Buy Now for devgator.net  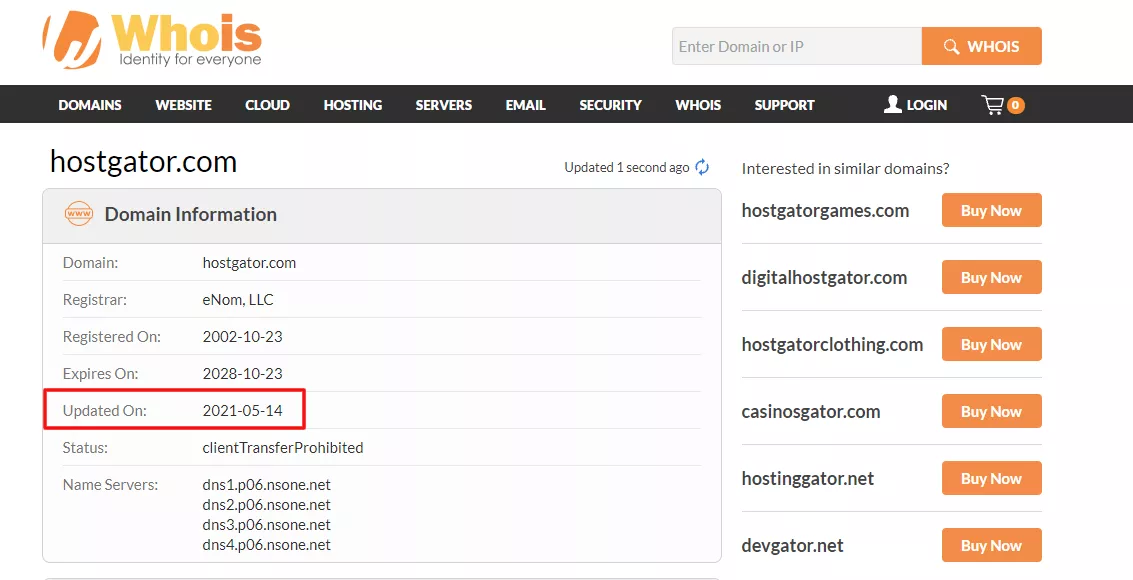991,545
